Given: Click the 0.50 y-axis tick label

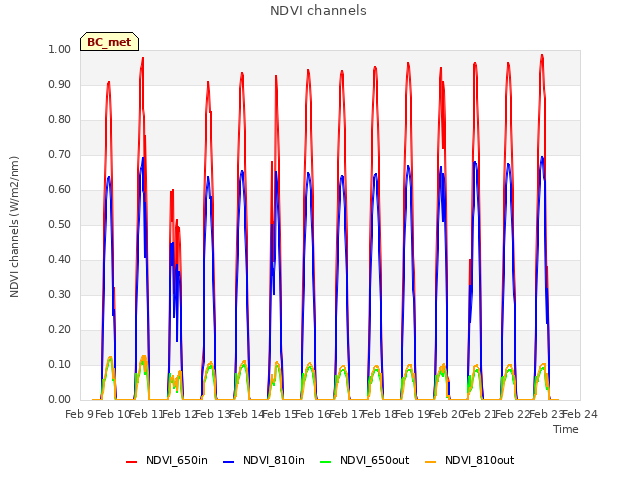Looking at the screenshot, I should (60, 225).
